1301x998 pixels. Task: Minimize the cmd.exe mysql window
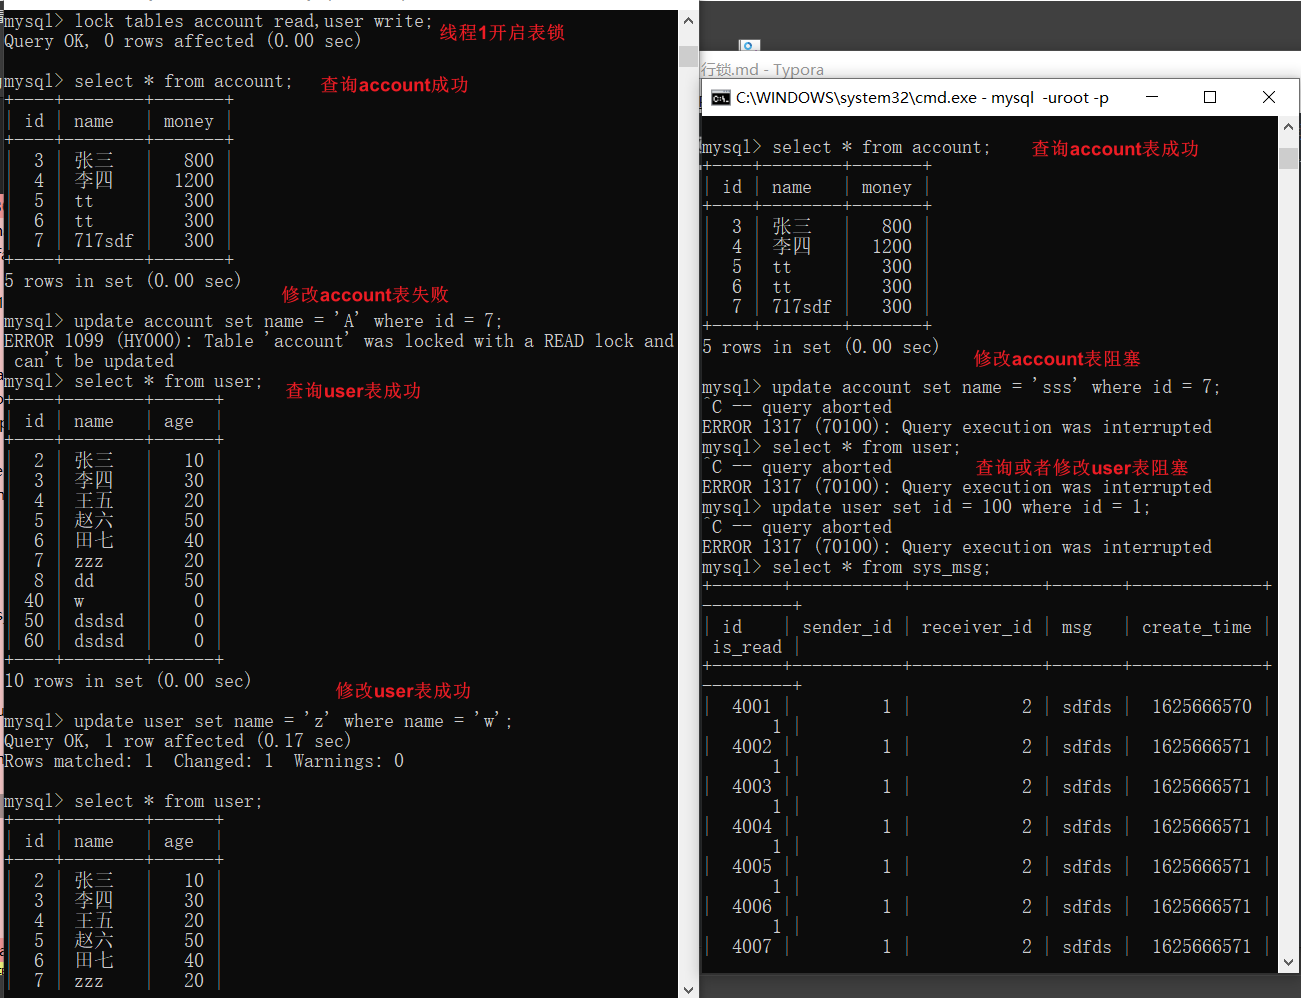(x=1152, y=97)
